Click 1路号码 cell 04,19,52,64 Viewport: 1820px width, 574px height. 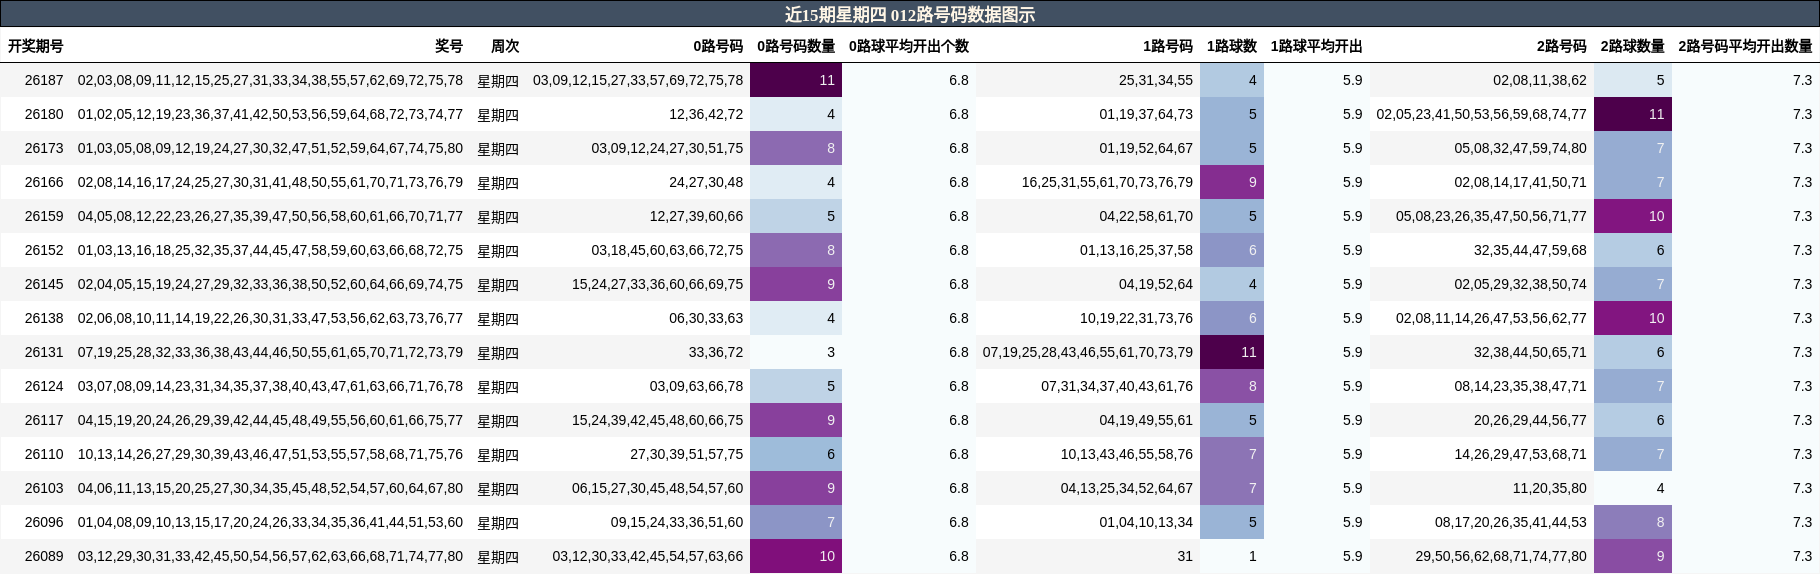1156,284
